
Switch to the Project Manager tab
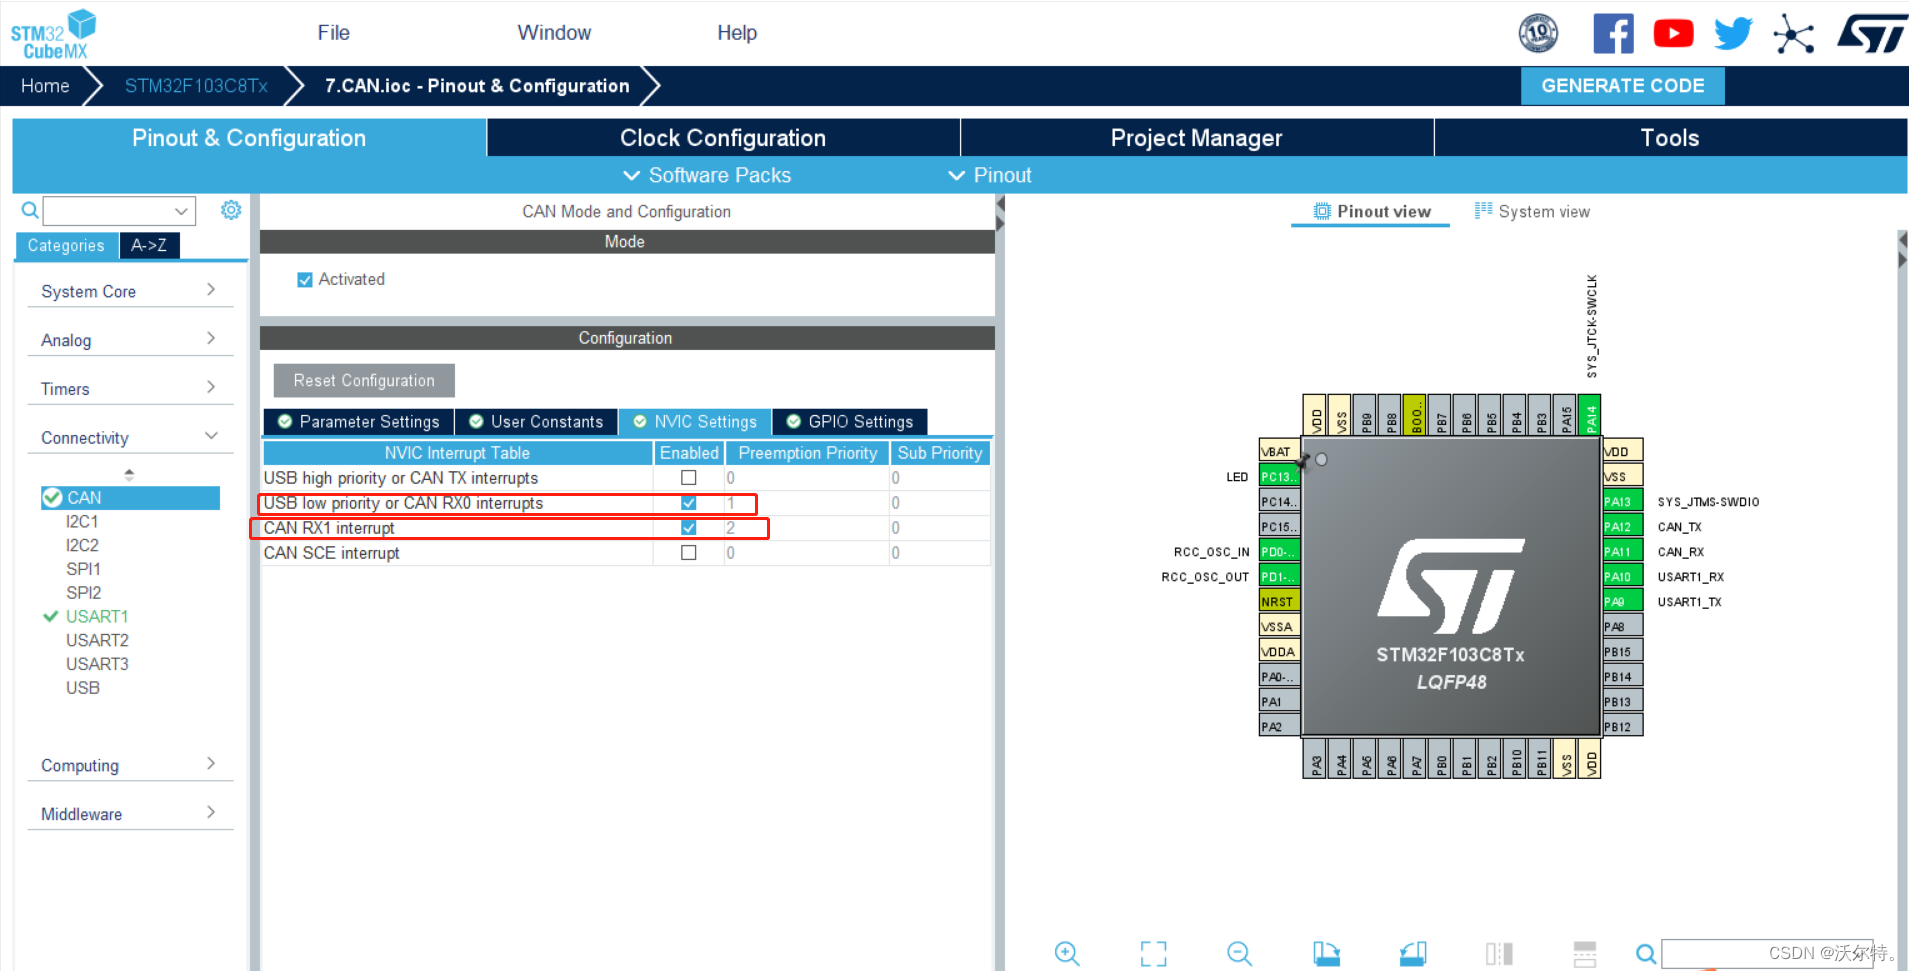(1197, 138)
